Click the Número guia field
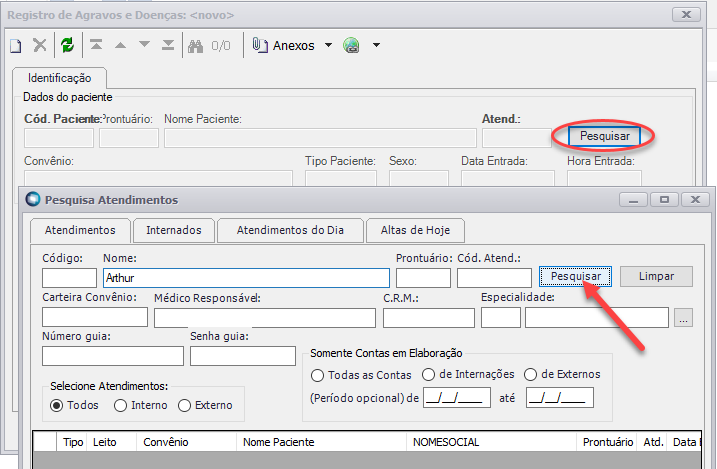This screenshot has height=469, width=717. 113,356
